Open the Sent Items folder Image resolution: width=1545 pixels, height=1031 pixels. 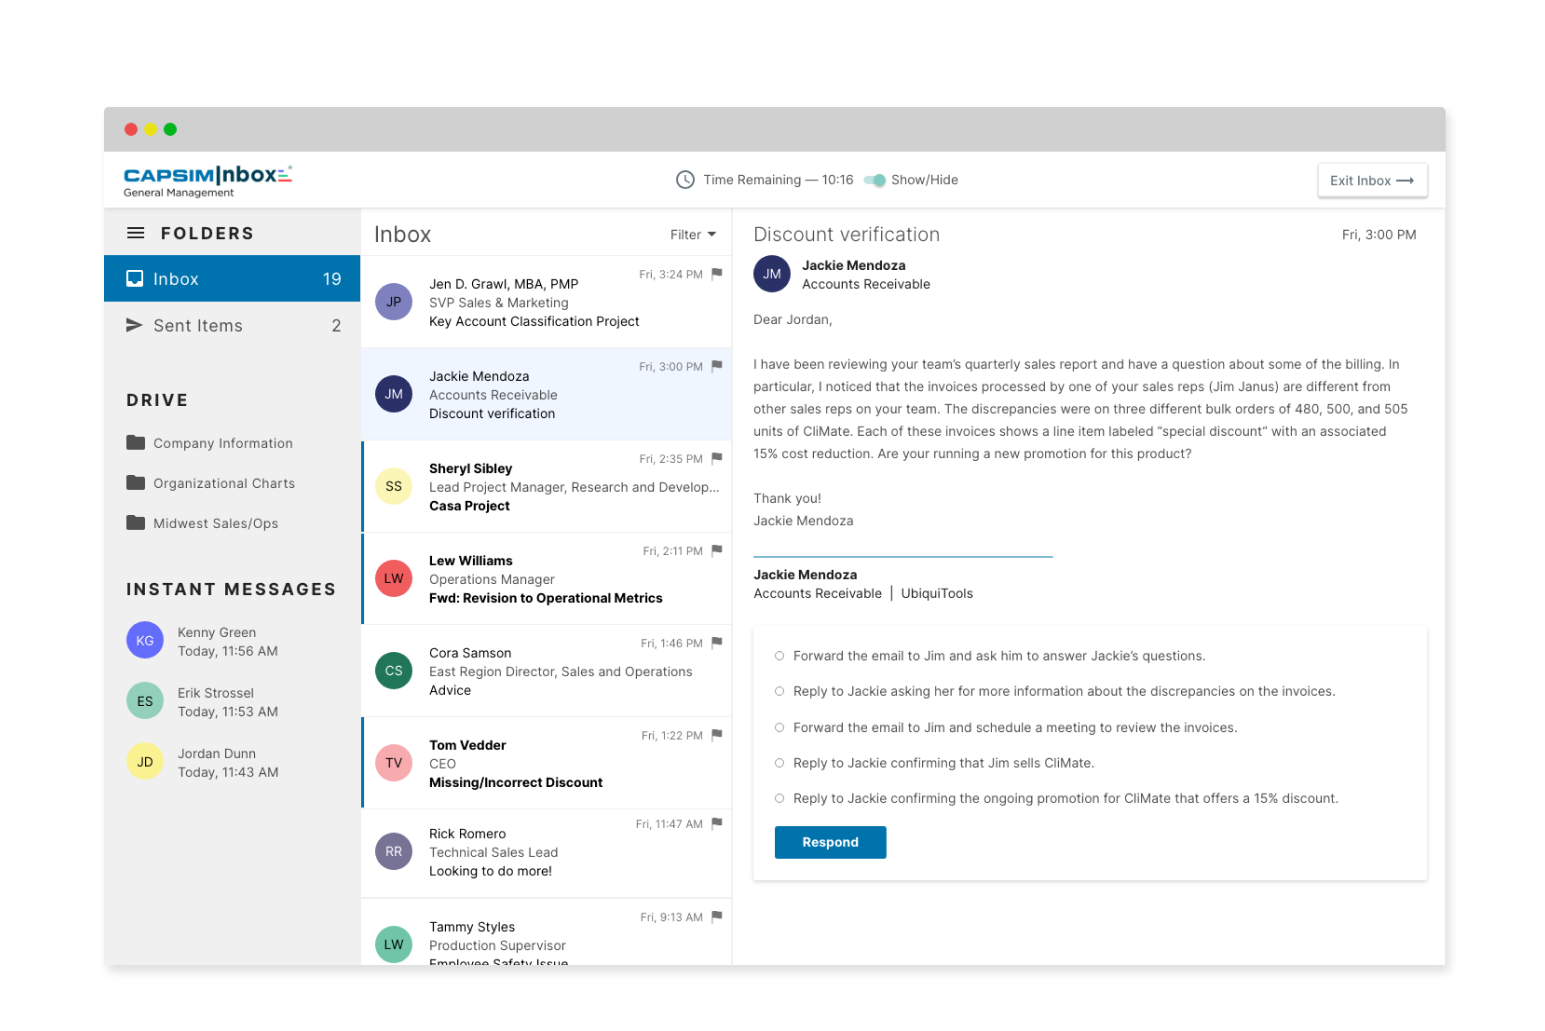[x=232, y=325]
